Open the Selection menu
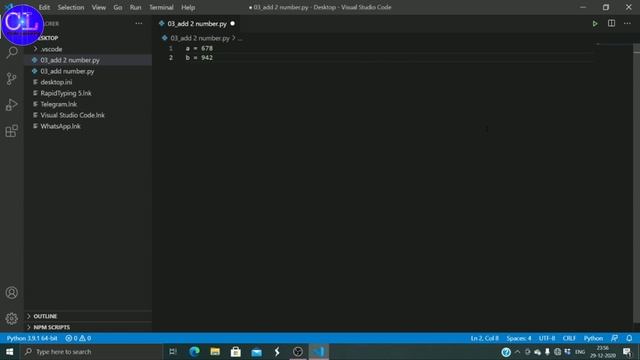Image resolution: width=640 pixels, height=360 pixels. click(x=71, y=7)
